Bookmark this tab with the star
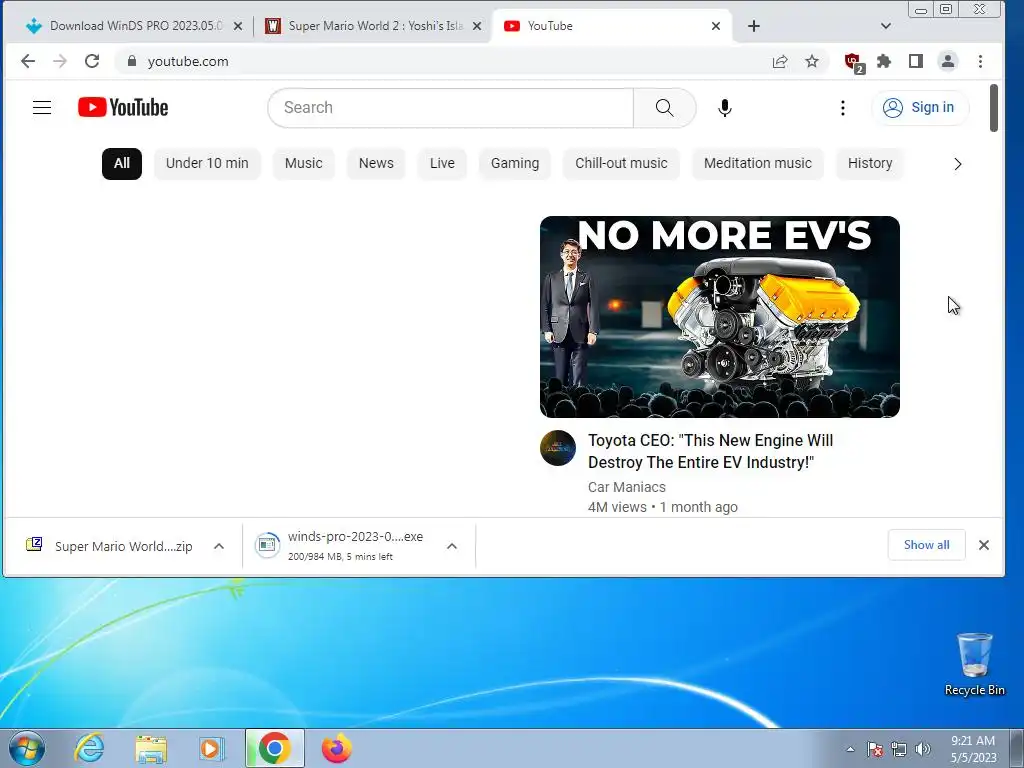 [812, 61]
